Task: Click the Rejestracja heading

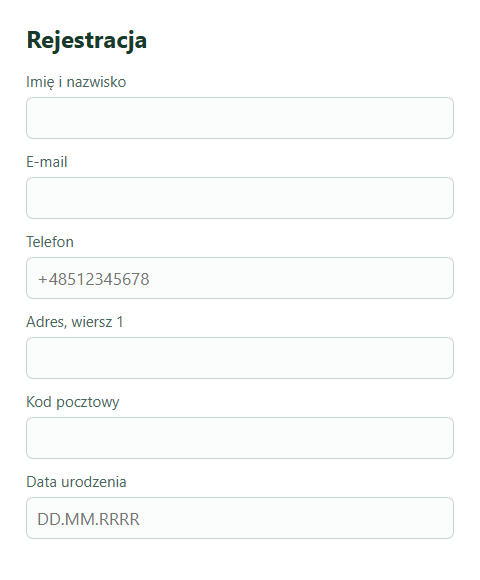Action: pyautogui.click(x=87, y=40)
